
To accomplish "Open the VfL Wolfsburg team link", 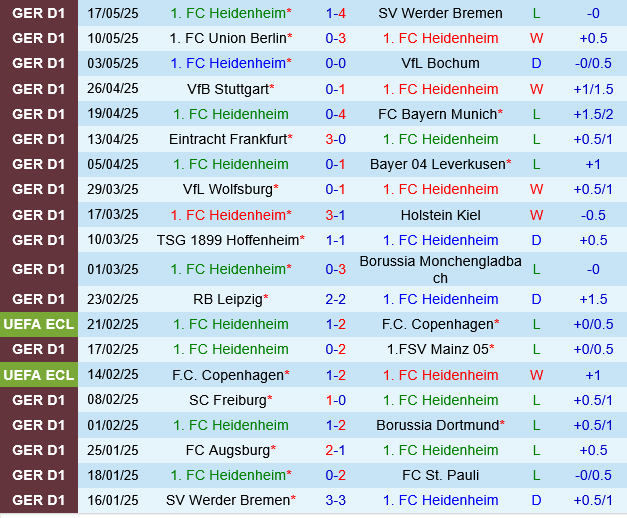I will point(229,189).
